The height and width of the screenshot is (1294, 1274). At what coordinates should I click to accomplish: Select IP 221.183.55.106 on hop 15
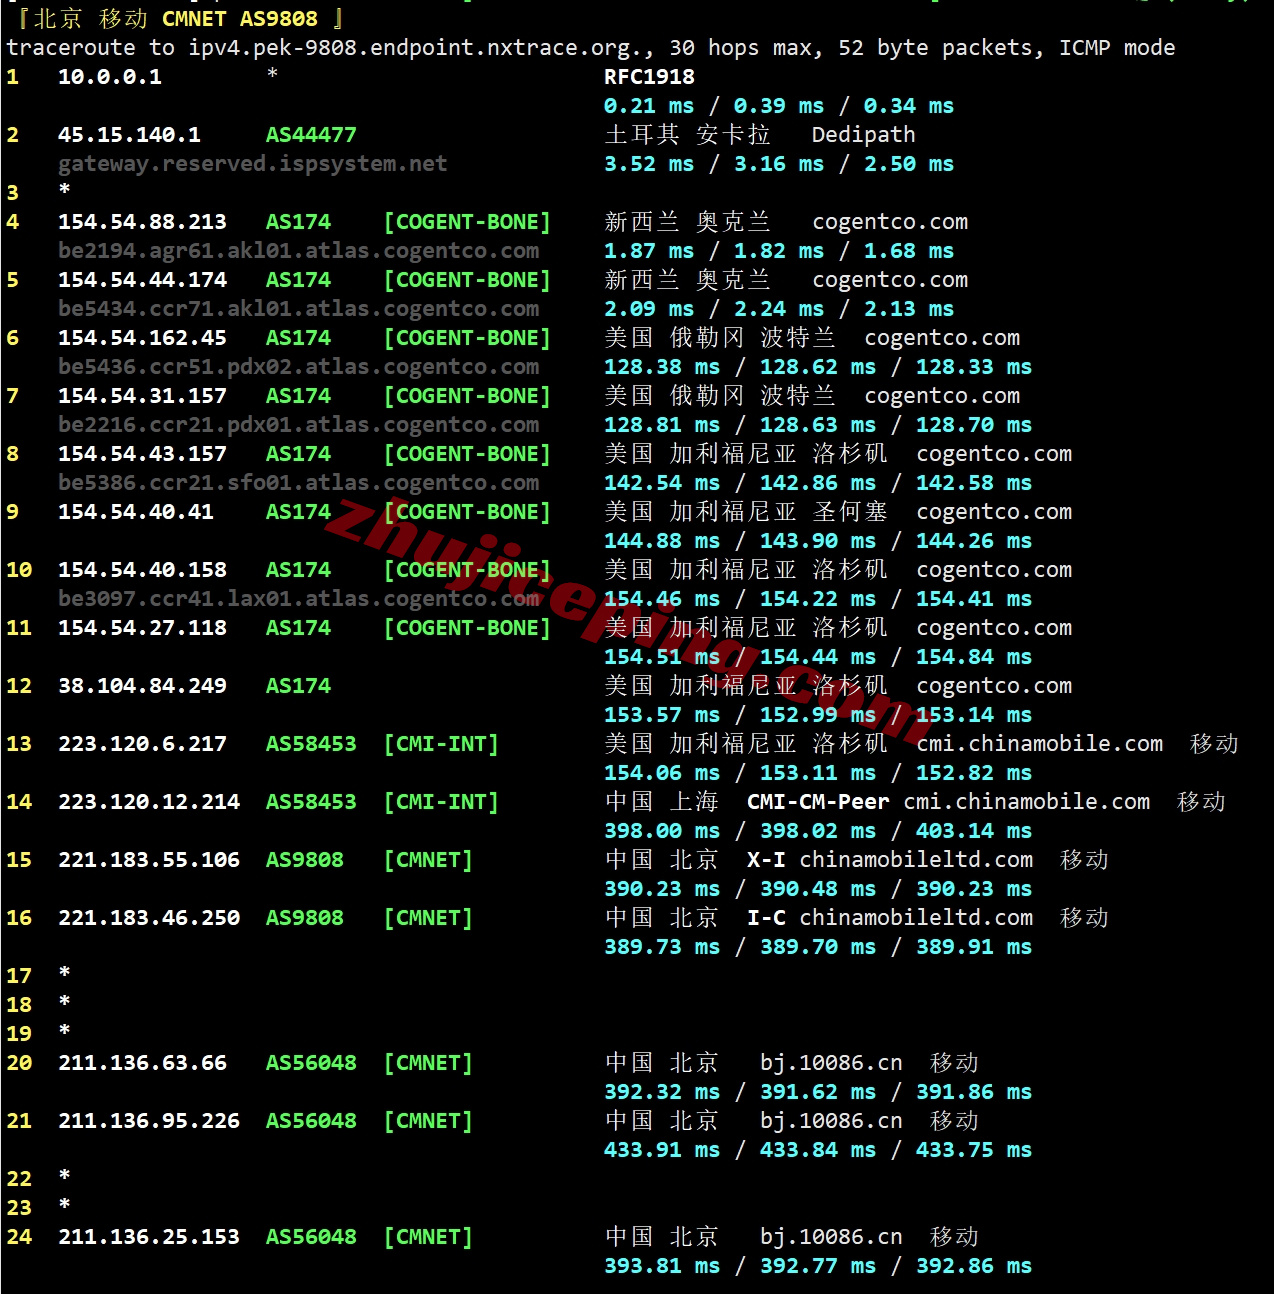[149, 860]
